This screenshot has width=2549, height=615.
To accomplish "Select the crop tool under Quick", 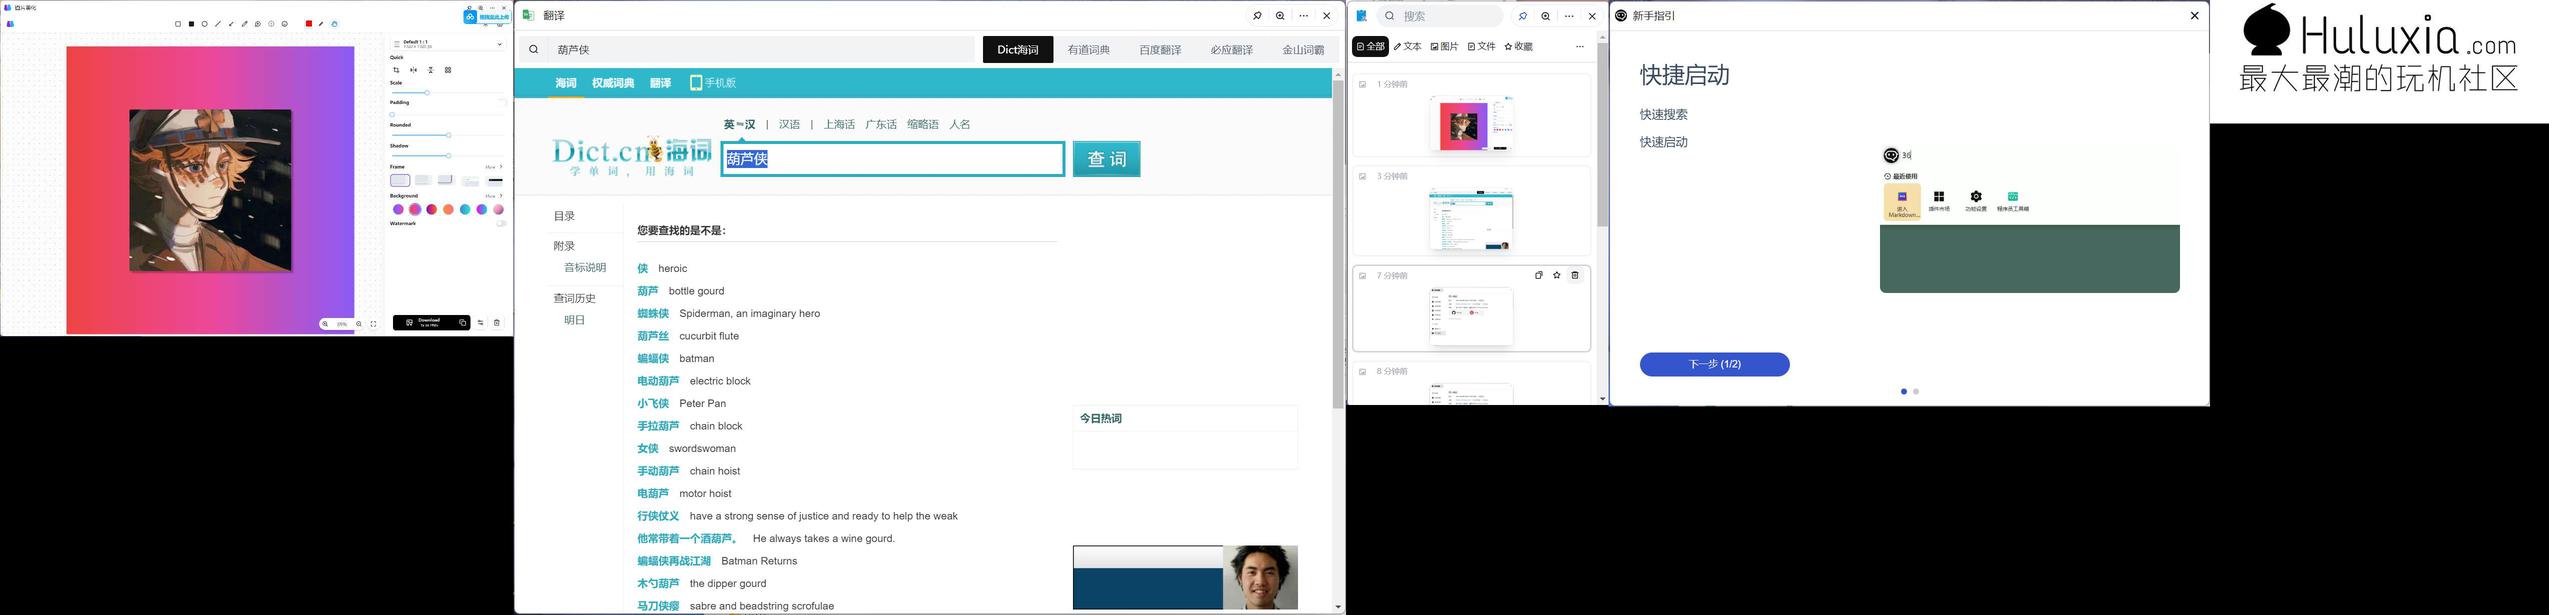I will [396, 70].
